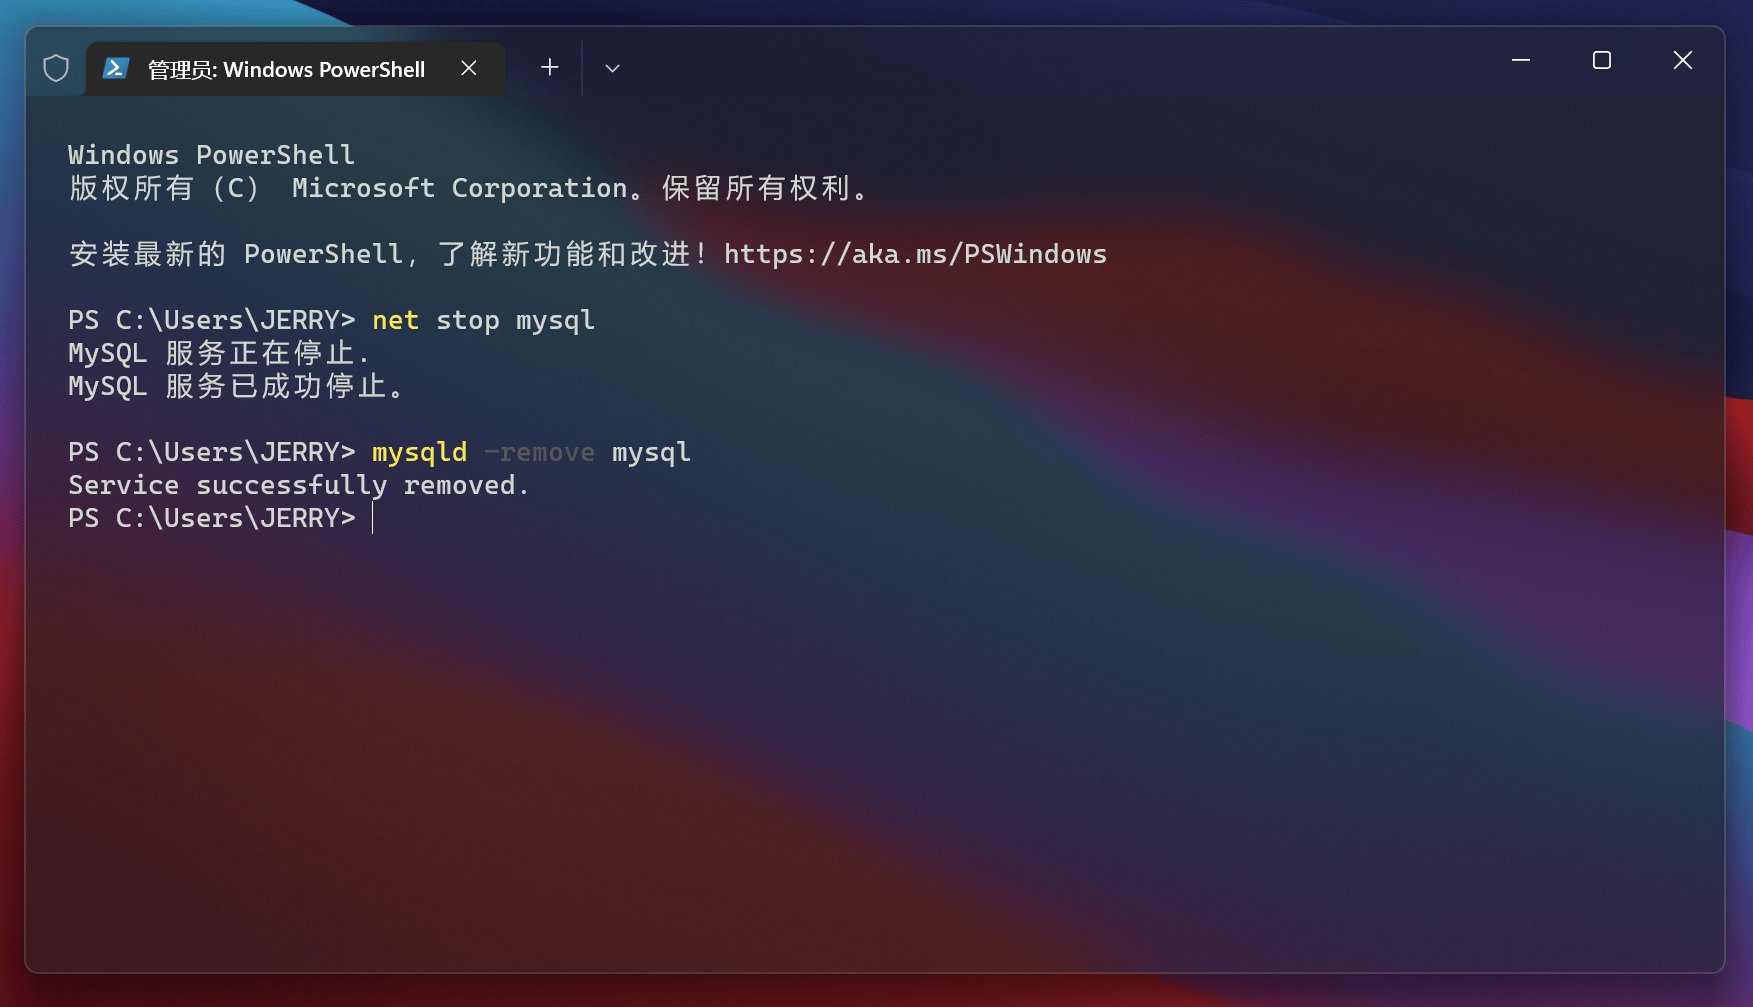Viewport: 1753px width, 1007px height.
Task: Click the administrator shield icon
Action: coord(56,68)
